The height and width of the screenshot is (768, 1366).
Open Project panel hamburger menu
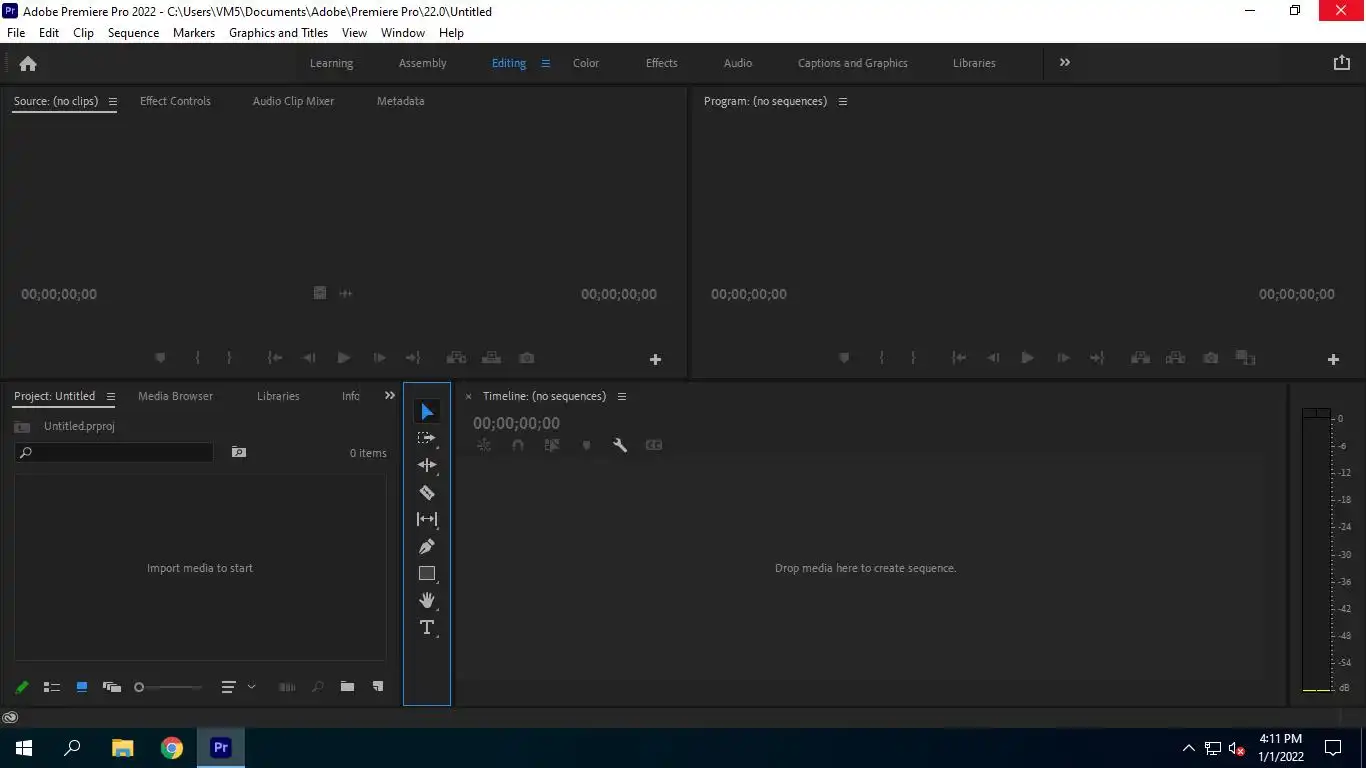[111, 397]
